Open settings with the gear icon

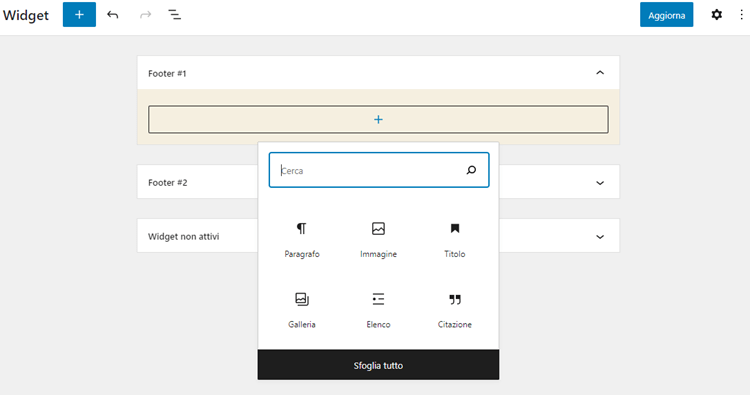(717, 15)
